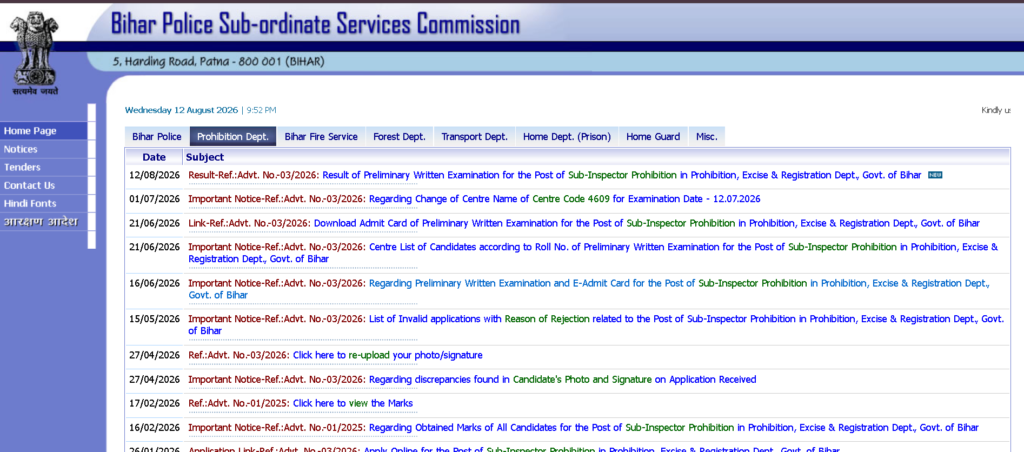Select the Prohibition Dept. tab
This screenshot has width=1024, height=452.
coord(233,137)
